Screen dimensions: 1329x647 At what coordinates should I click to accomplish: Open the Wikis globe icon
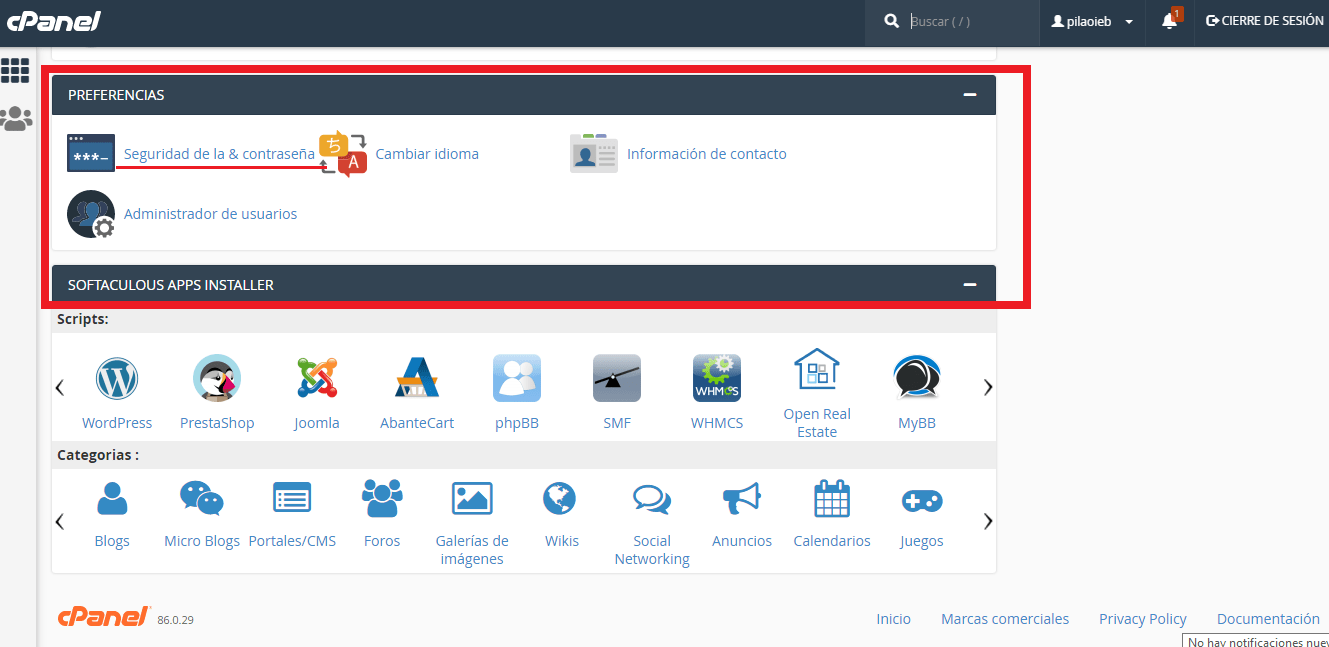(560, 498)
